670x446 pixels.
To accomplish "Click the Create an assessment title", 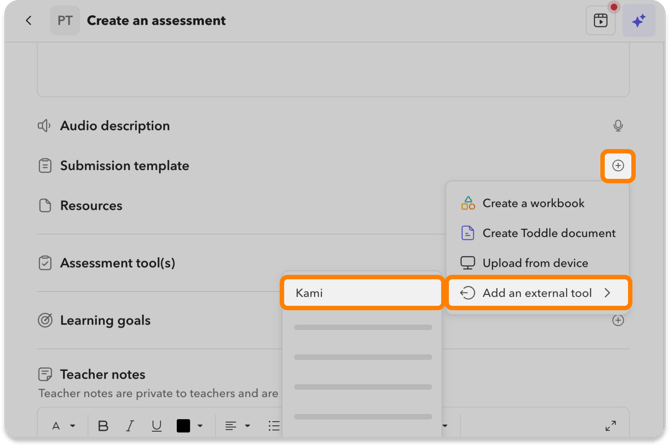I will 156,21.
